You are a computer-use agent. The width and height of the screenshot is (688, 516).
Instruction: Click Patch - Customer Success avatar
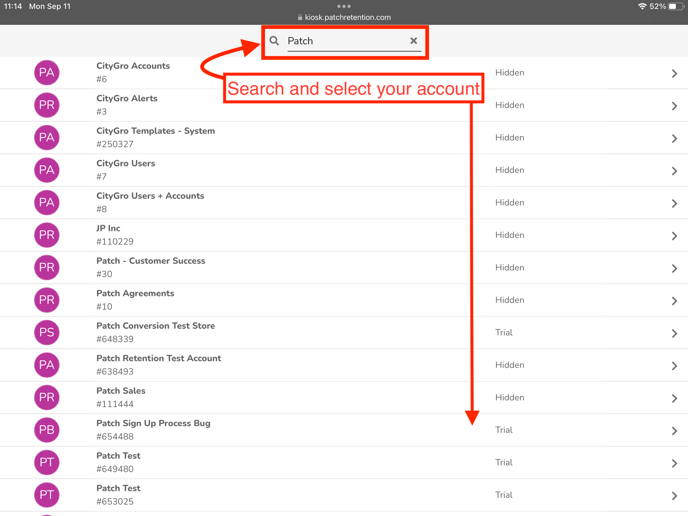47,267
